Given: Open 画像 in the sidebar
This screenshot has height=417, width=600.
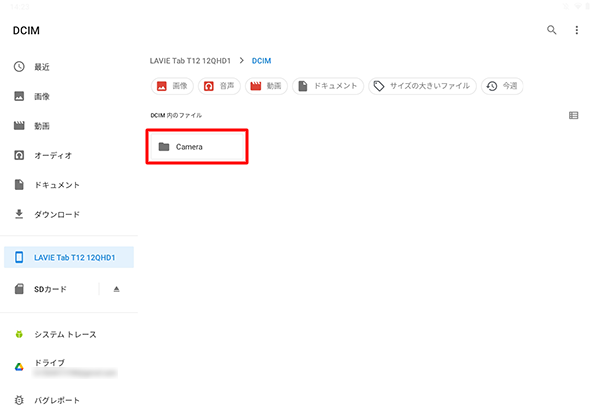Looking at the screenshot, I should 69,96.
